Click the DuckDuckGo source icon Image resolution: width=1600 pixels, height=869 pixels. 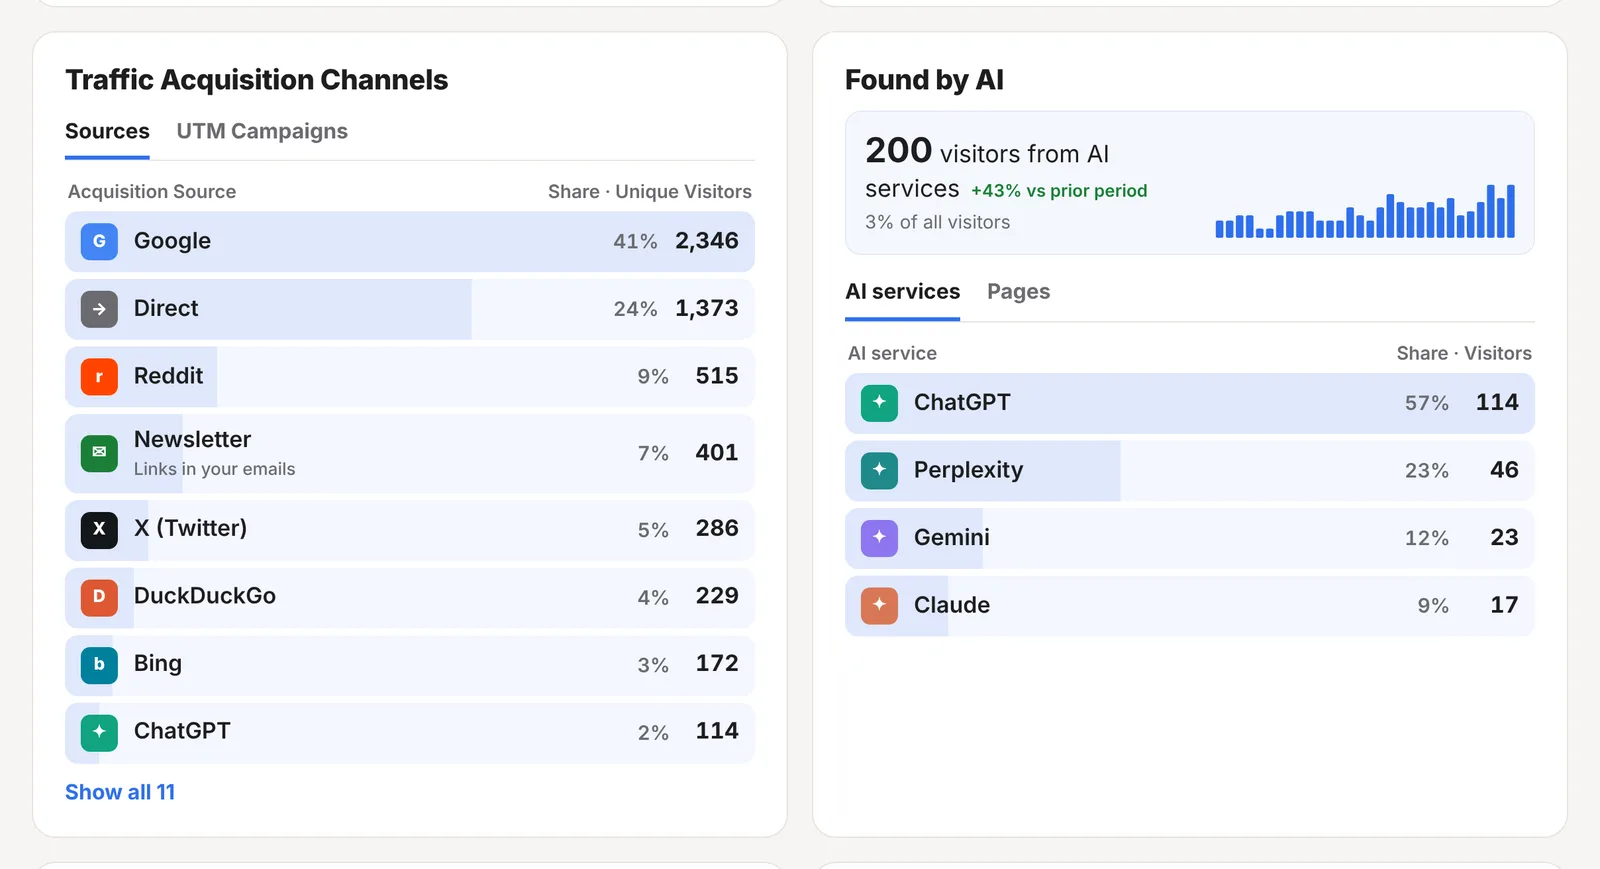click(99, 597)
